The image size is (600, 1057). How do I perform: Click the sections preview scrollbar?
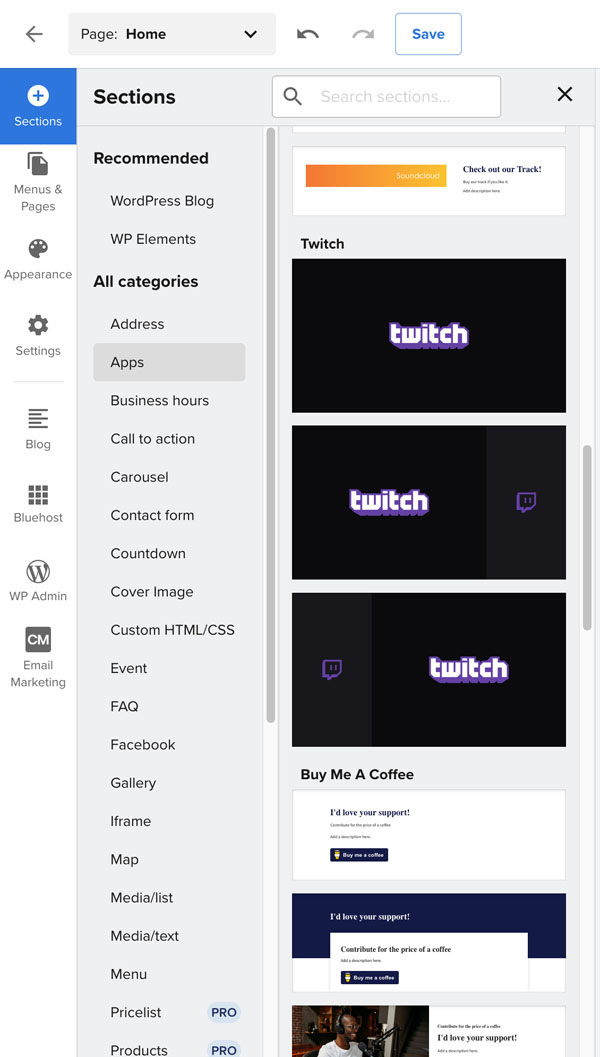[x=588, y=538]
